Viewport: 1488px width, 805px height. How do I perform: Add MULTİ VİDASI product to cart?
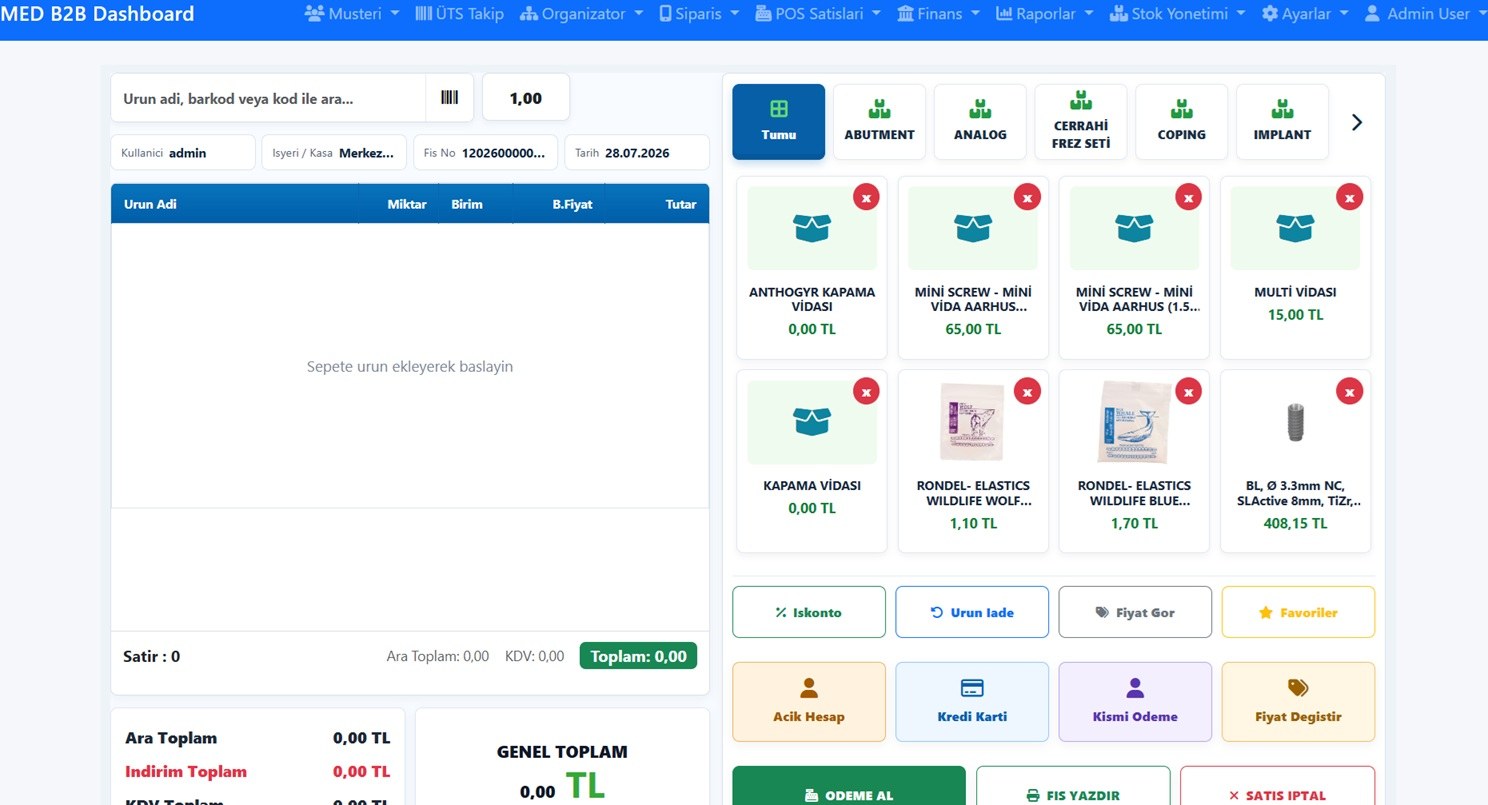tap(1295, 268)
